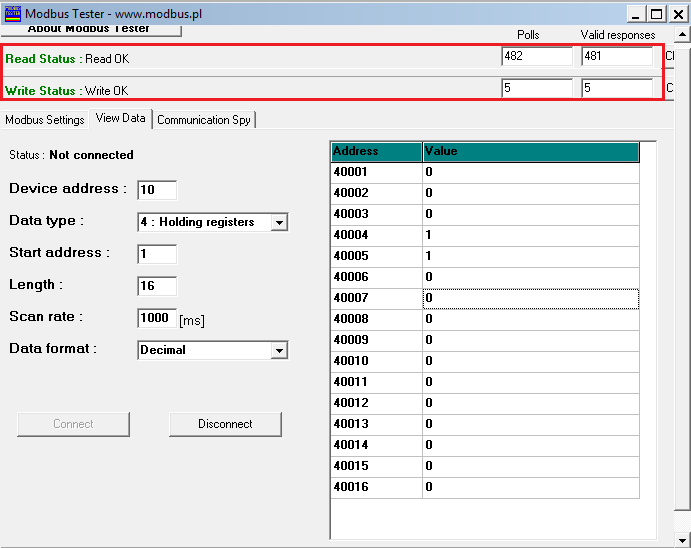
Task: Select the value cell for register 40016
Action: [531, 487]
